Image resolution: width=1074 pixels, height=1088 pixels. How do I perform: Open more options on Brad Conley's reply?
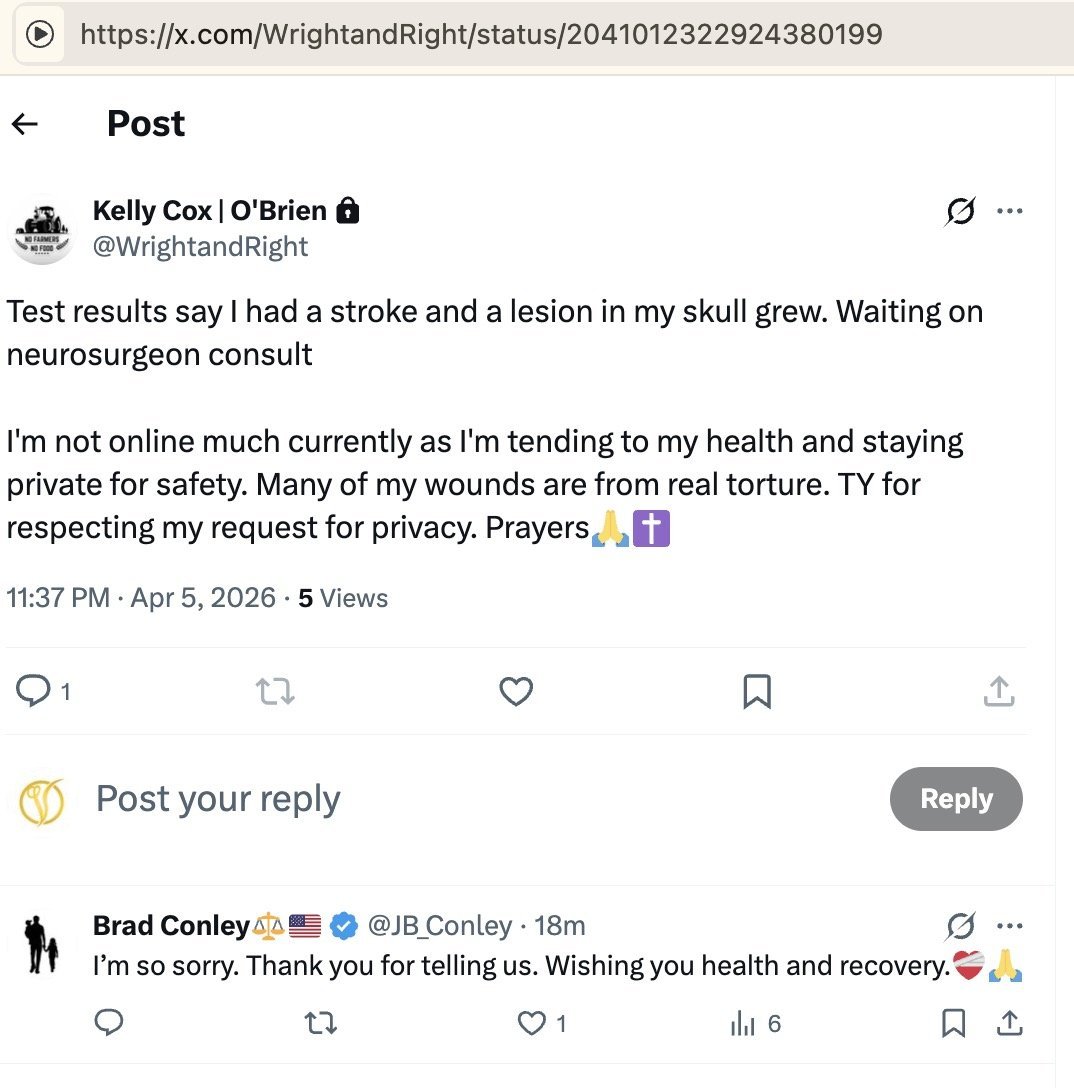pos(1010,926)
